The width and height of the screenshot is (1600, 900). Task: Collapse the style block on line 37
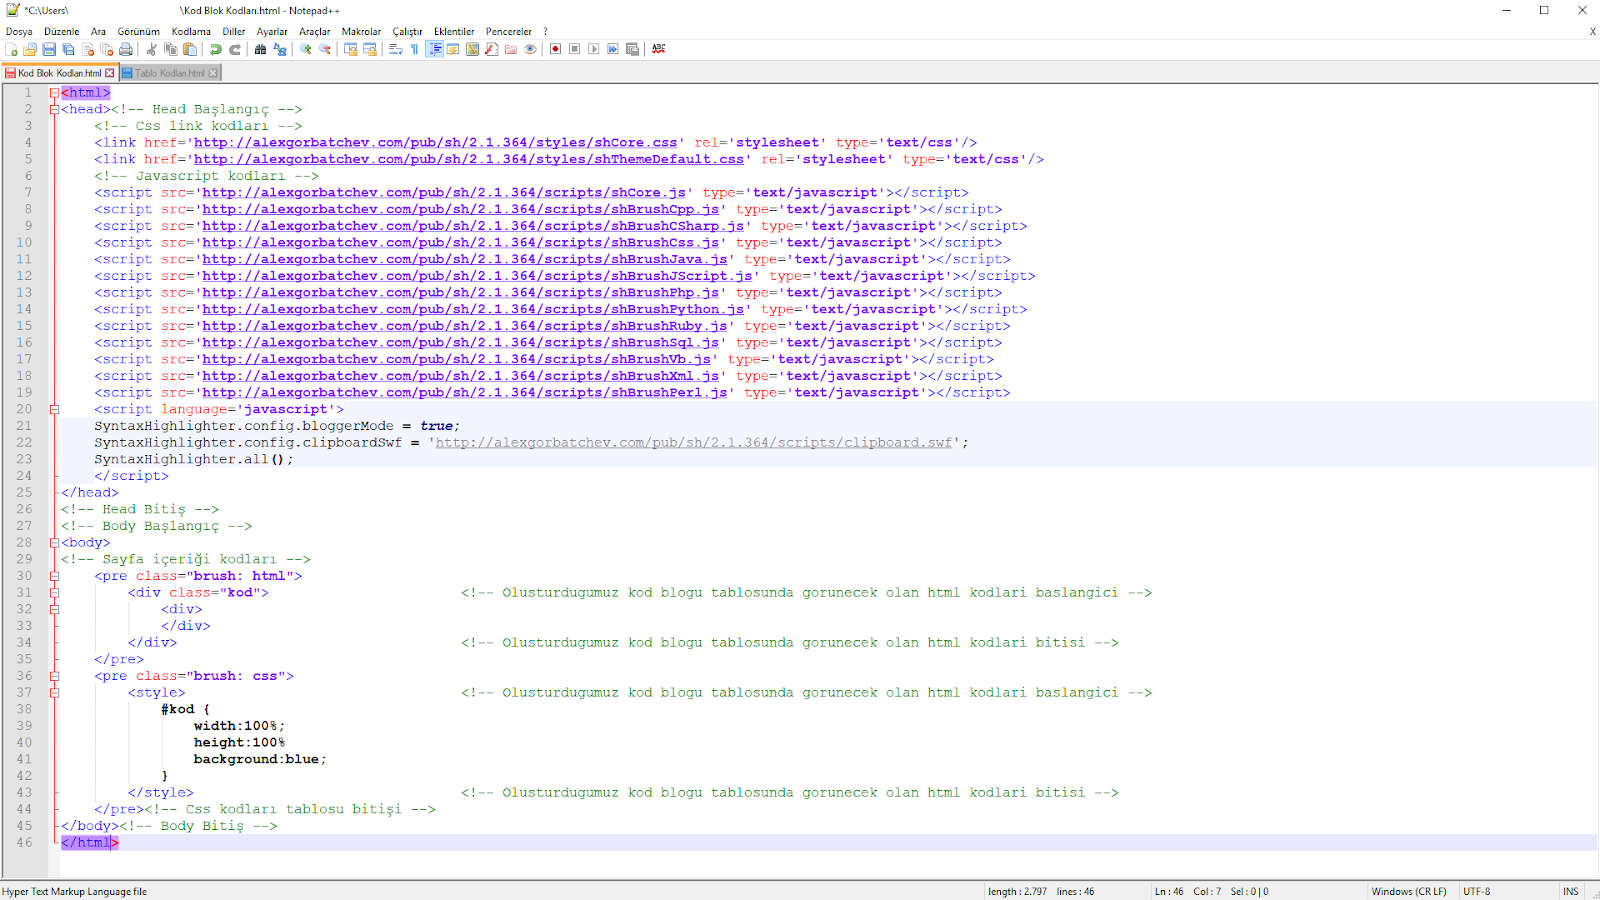pos(54,693)
